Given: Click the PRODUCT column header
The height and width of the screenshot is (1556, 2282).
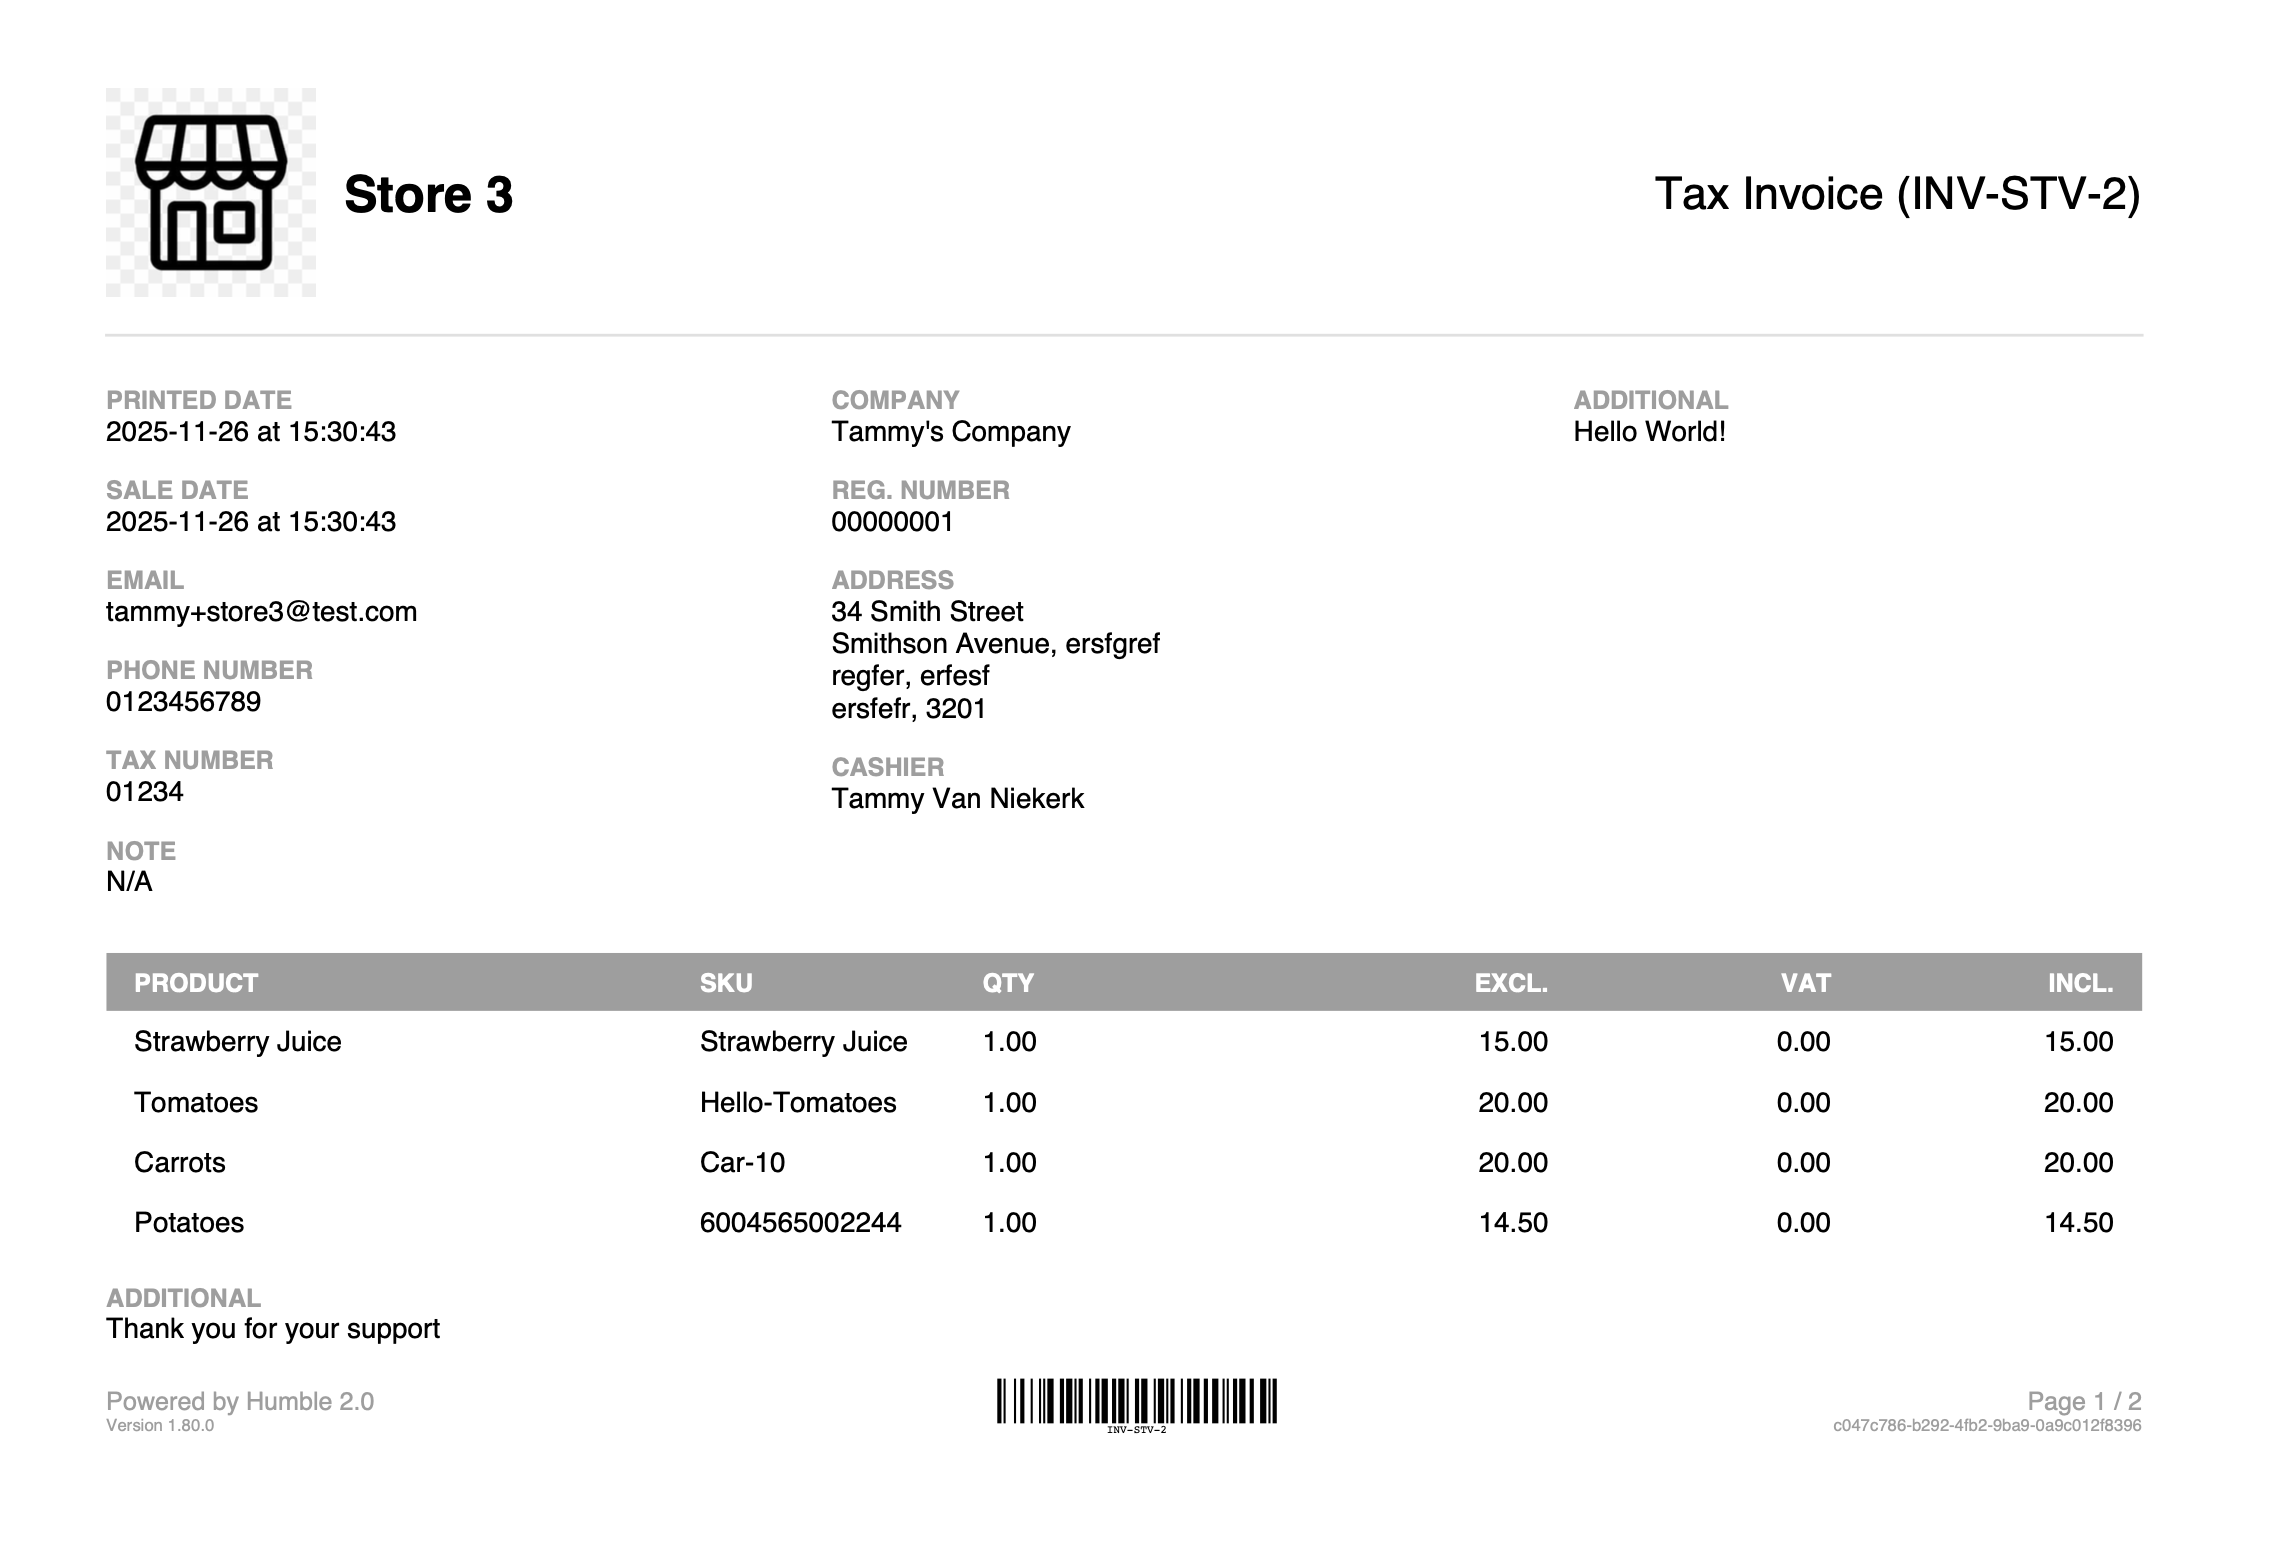Looking at the screenshot, I should click(x=196, y=983).
